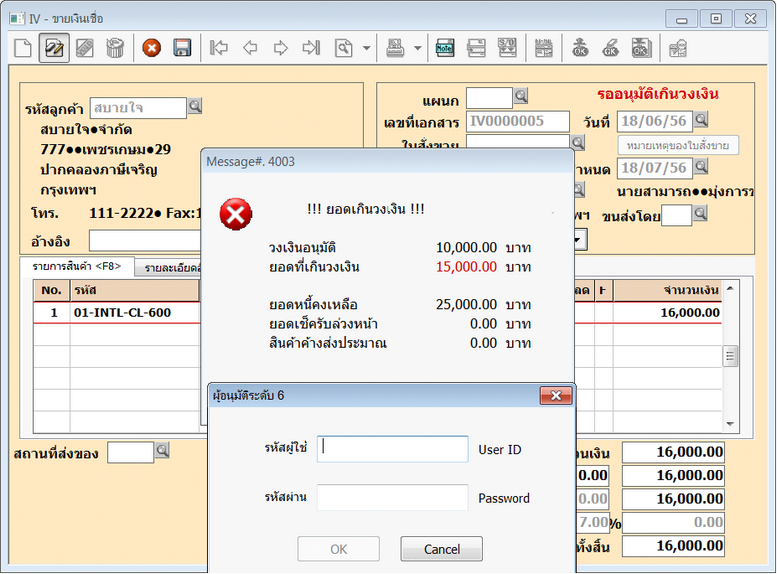
Task: Close the ผู้อนุมัติระดับ 6 dialog
Action: click(555, 395)
